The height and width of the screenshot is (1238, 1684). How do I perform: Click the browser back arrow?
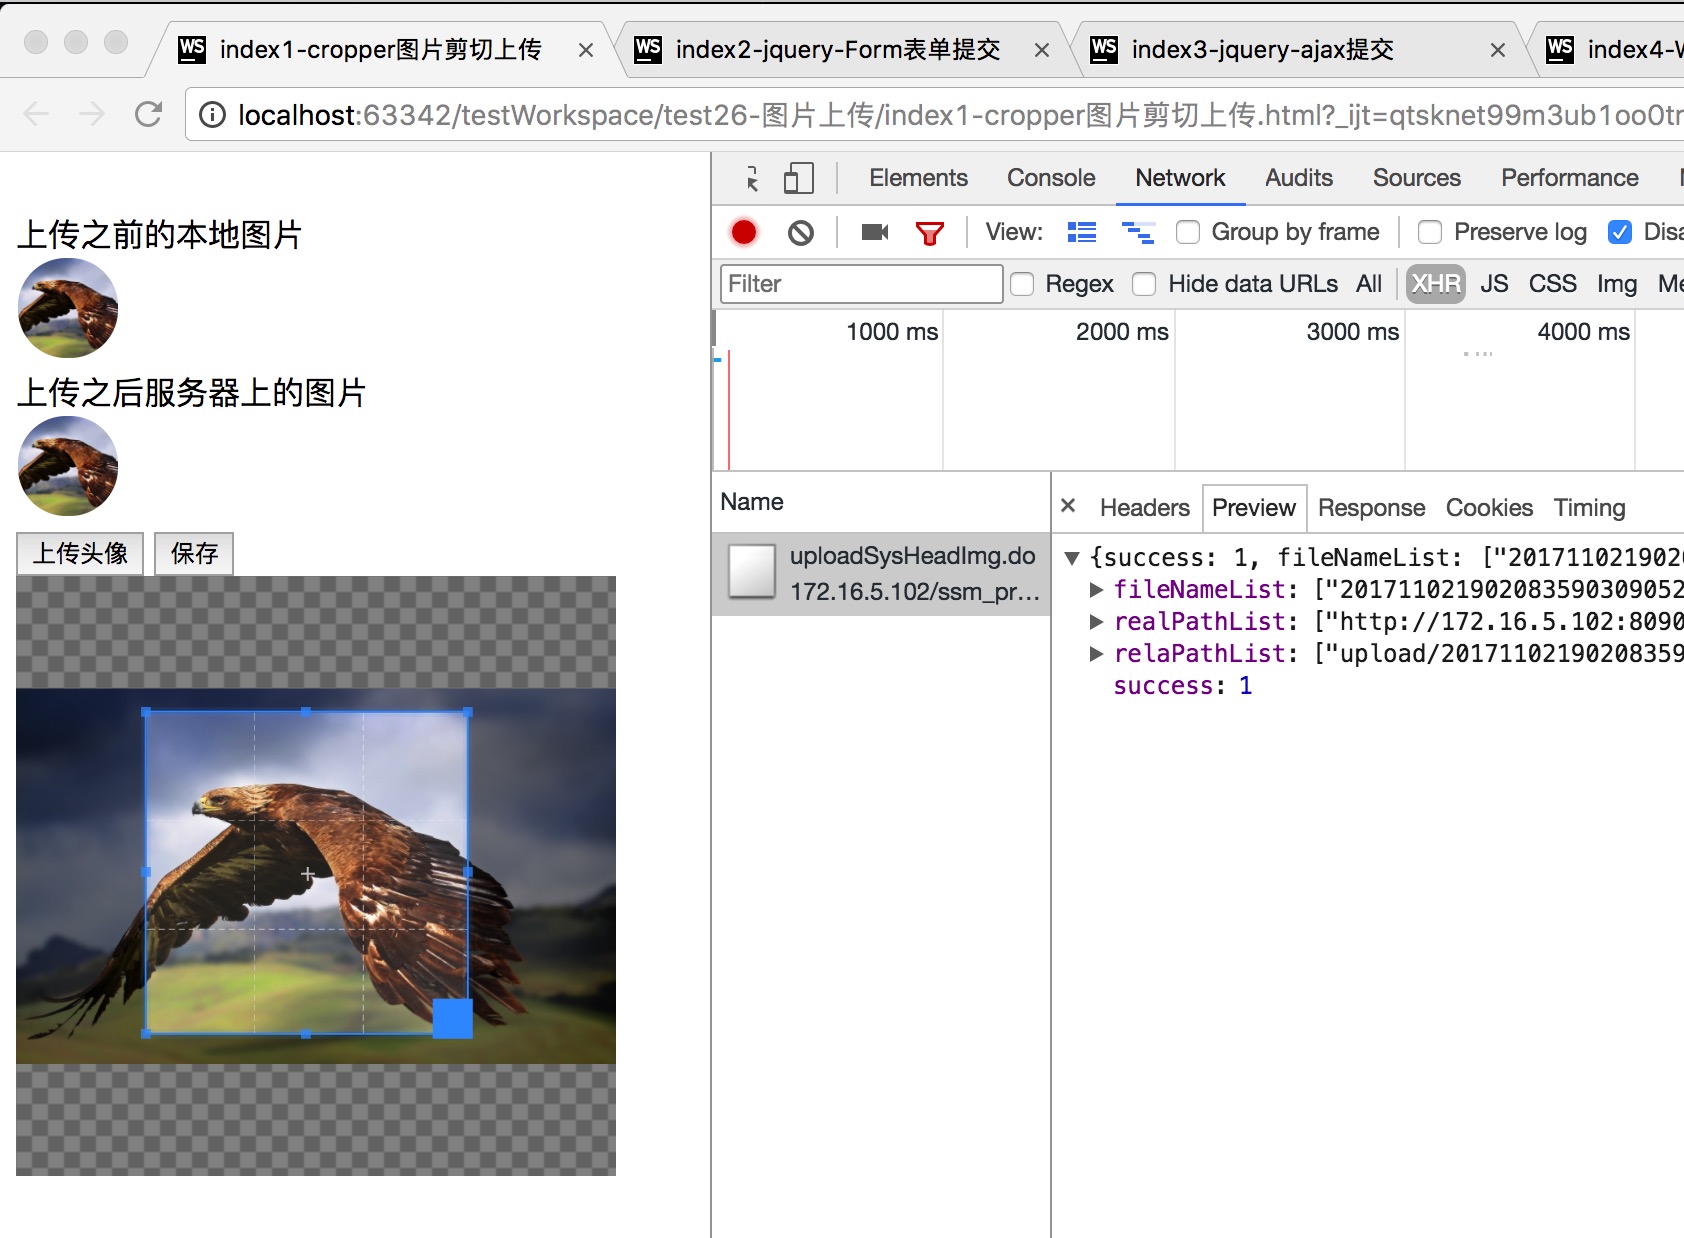pyautogui.click(x=36, y=115)
